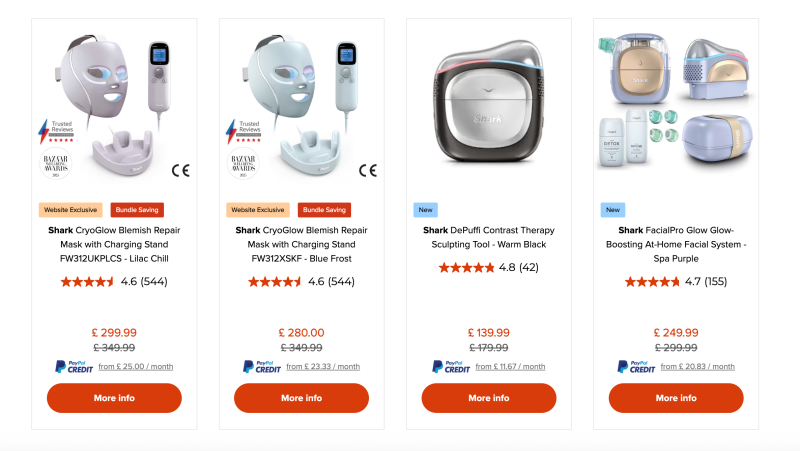The width and height of the screenshot is (800, 451).
Task: Click Trusted Reviews badge on Lilac Chill image
Action: (x=56, y=131)
